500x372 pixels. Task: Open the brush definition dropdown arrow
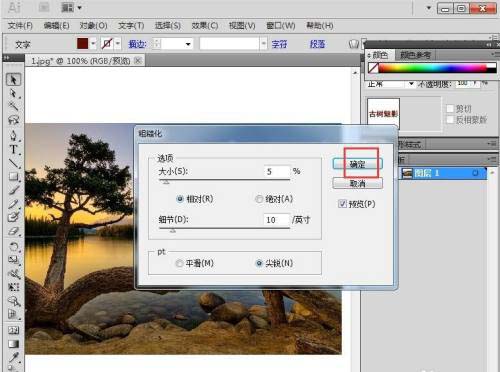tap(264, 44)
